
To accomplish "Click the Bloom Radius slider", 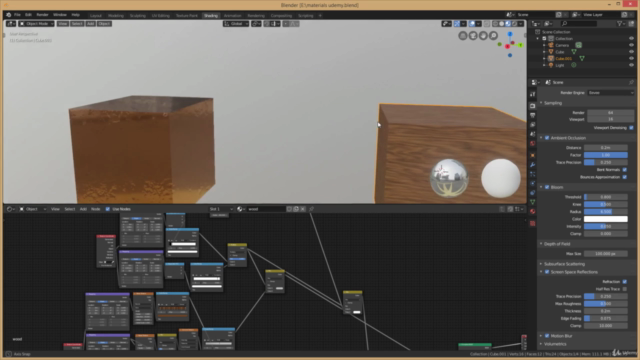I will (606, 212).
